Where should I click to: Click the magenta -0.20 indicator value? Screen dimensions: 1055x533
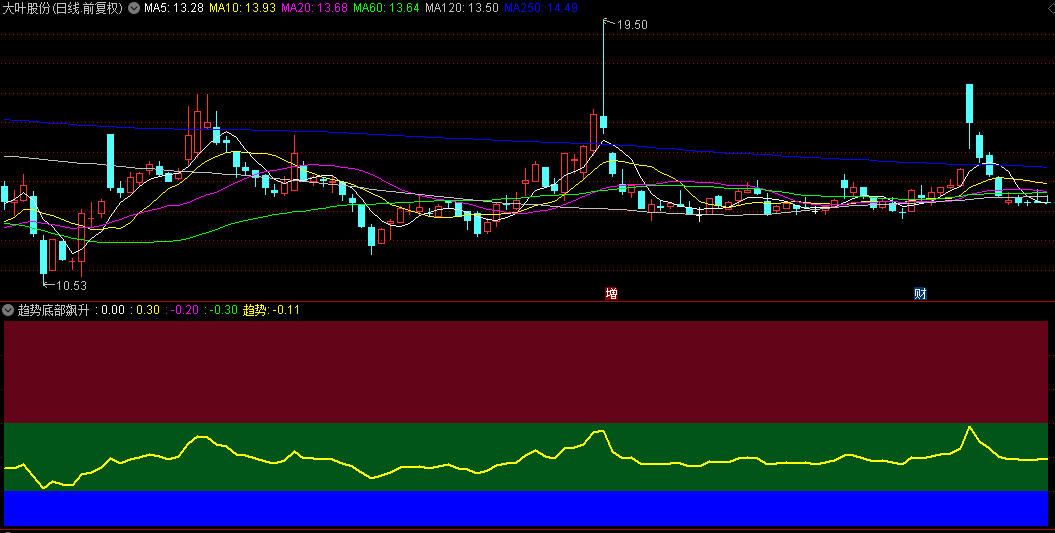click(x=185, y=310)
